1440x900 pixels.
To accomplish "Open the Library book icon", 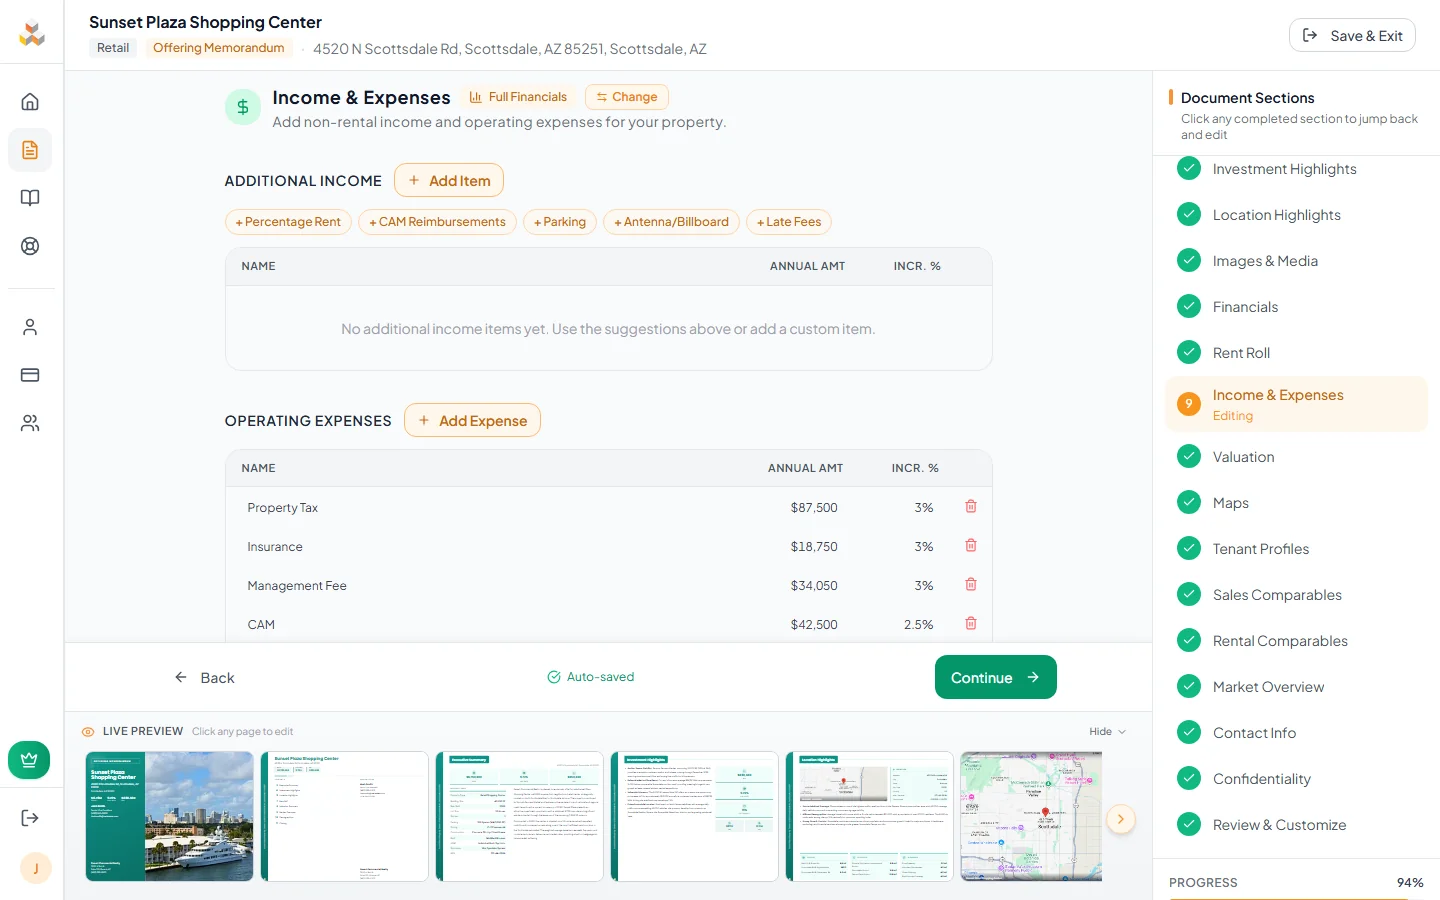I will pos(31,197).
